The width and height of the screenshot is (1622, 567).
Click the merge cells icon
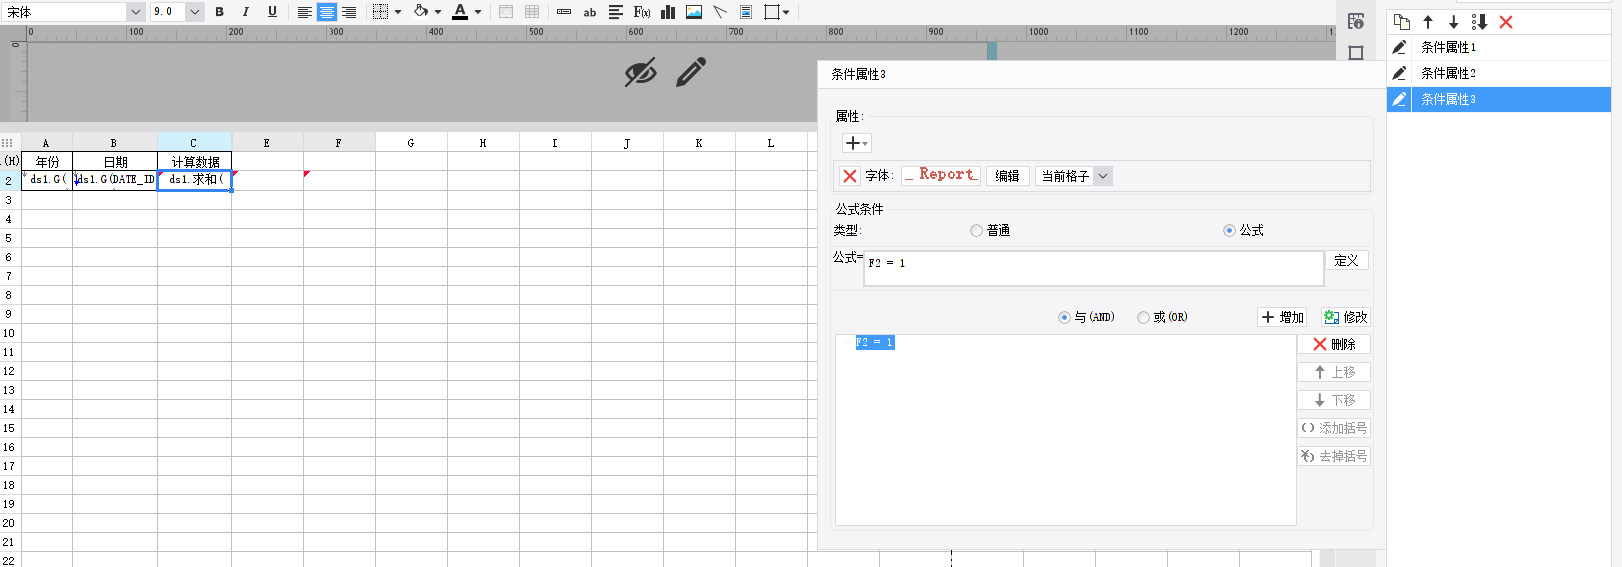(x=506, y=12)
